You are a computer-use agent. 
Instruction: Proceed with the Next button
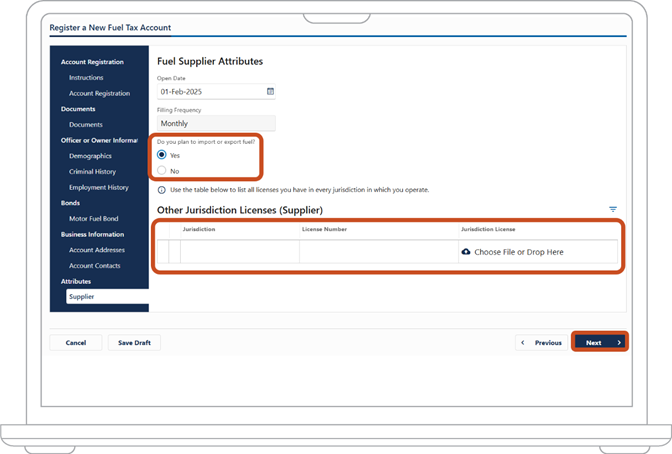pos(600,343)
